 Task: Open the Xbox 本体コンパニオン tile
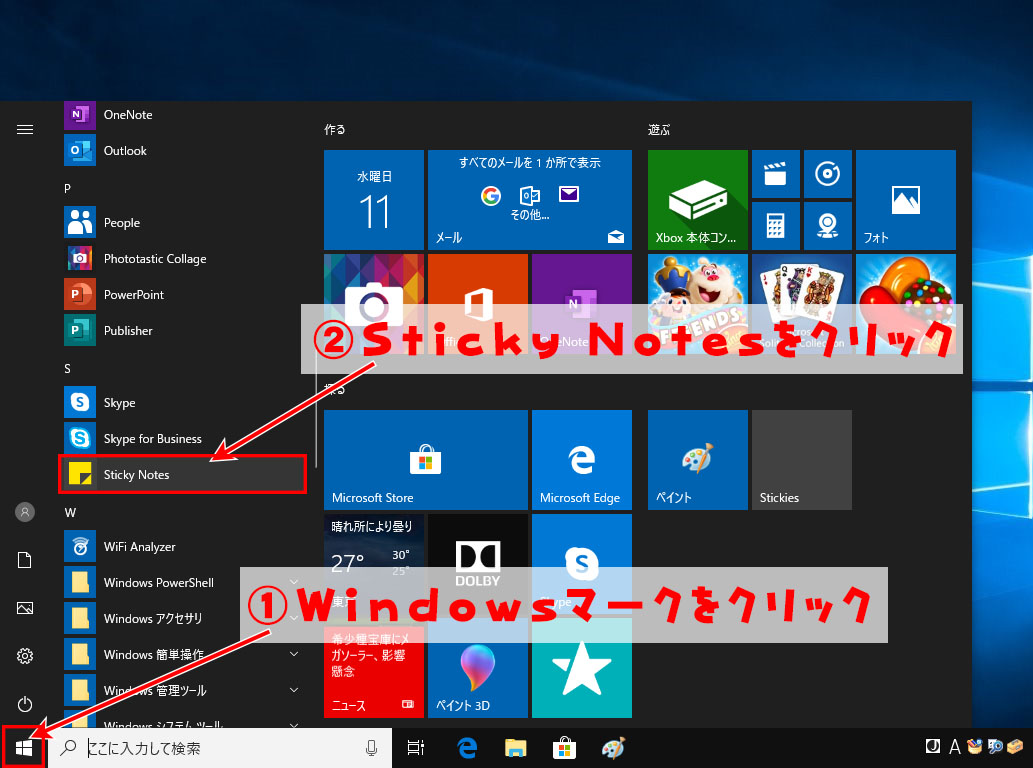click(698, 200)
